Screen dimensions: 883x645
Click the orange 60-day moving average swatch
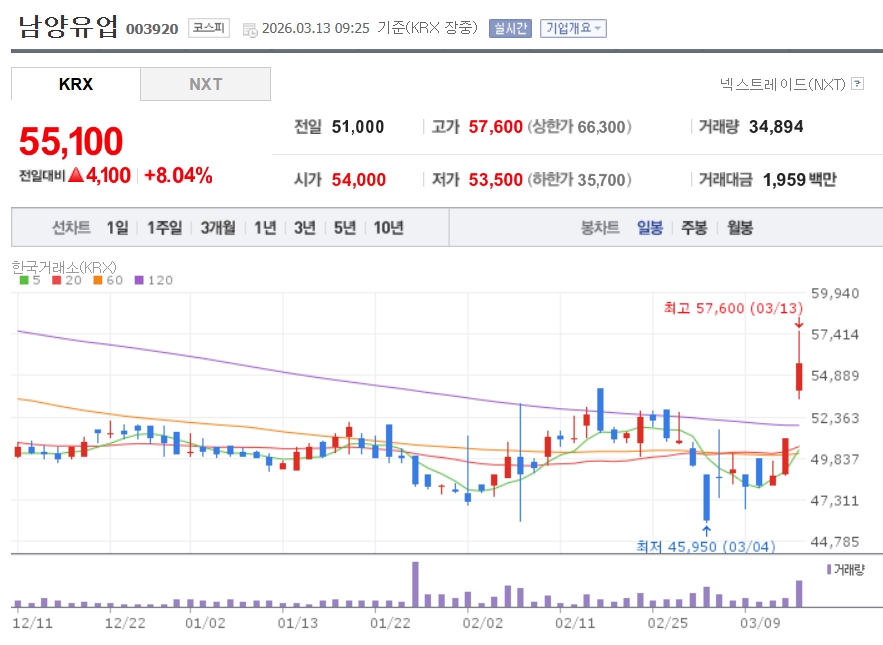coord(97,280)
